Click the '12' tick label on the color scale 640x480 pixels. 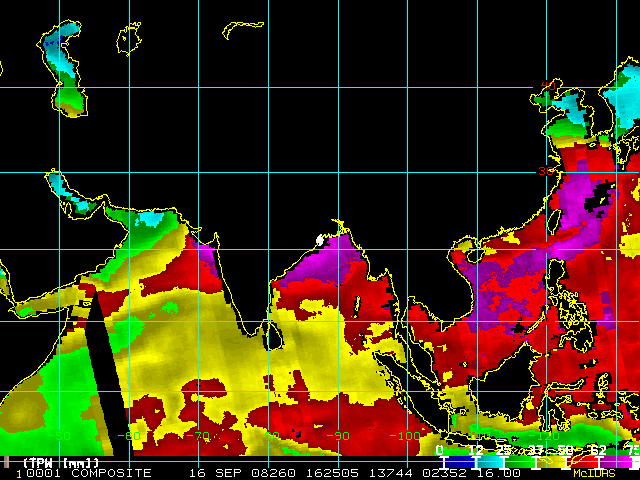coord(476,451)
